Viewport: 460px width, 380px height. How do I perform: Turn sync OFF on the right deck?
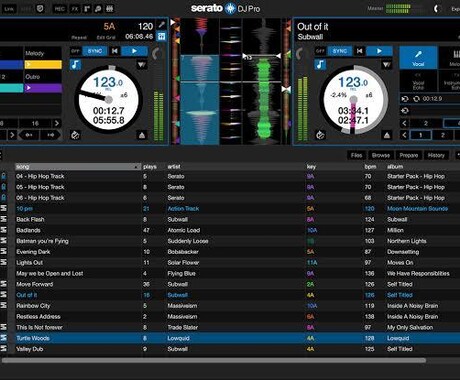(320, 51)
